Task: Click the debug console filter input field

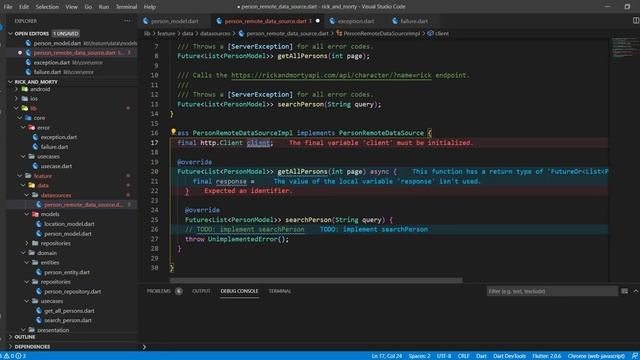Action: [551, 291]
